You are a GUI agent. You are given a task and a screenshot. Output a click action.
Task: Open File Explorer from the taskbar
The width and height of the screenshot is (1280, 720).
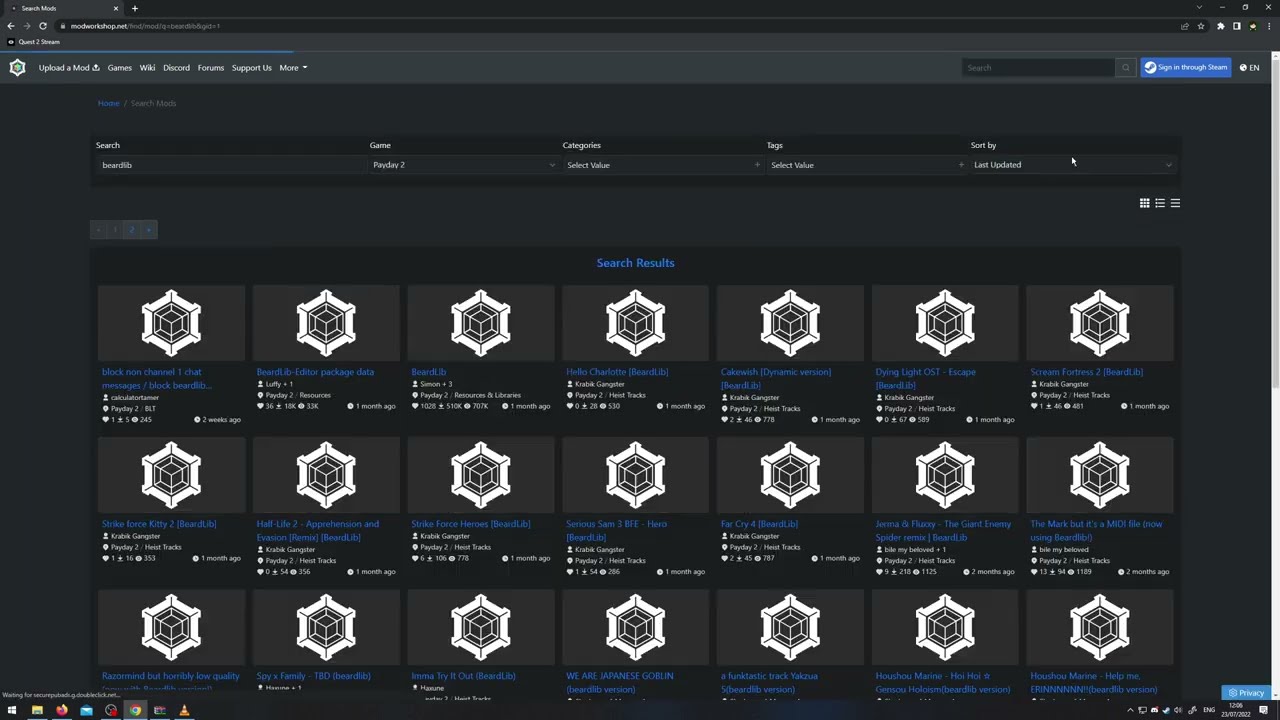pyautogui.click(x=37, y=710)
